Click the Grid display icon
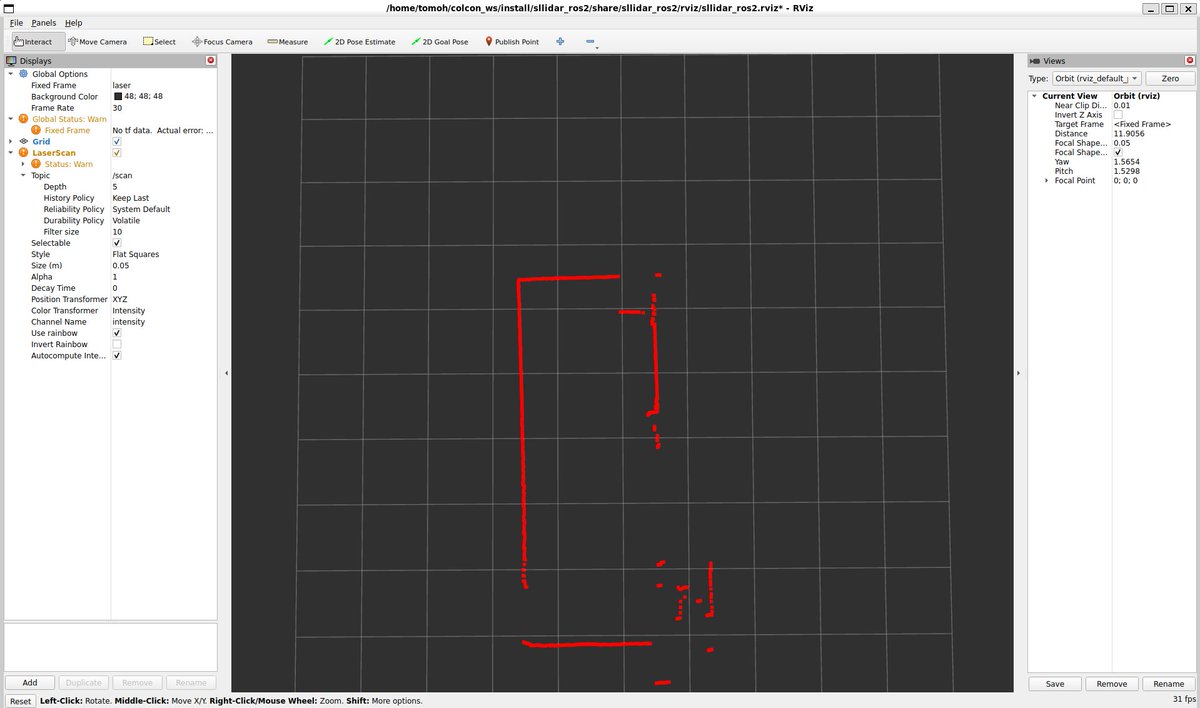The image size is (1200, 708). point(24,142)
